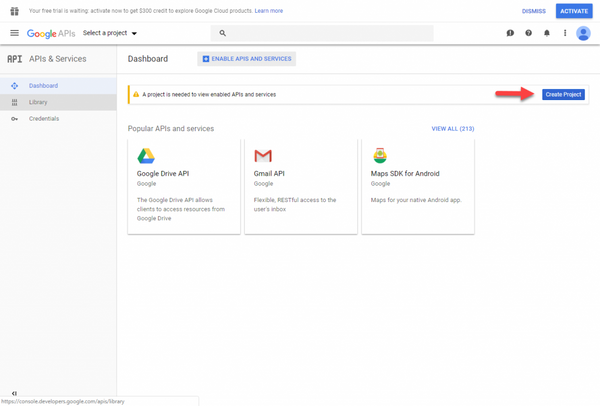This screenshot has width=600, height=406.
Task: Collapse the left sidebar panel
Action: coord(14,393)
